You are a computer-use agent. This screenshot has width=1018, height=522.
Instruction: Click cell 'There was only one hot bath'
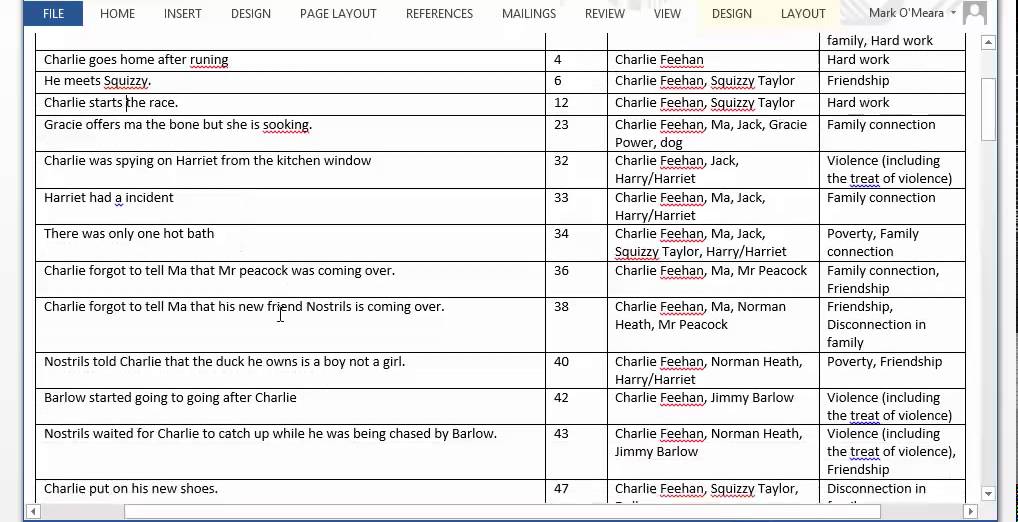[x=291, y=243]
